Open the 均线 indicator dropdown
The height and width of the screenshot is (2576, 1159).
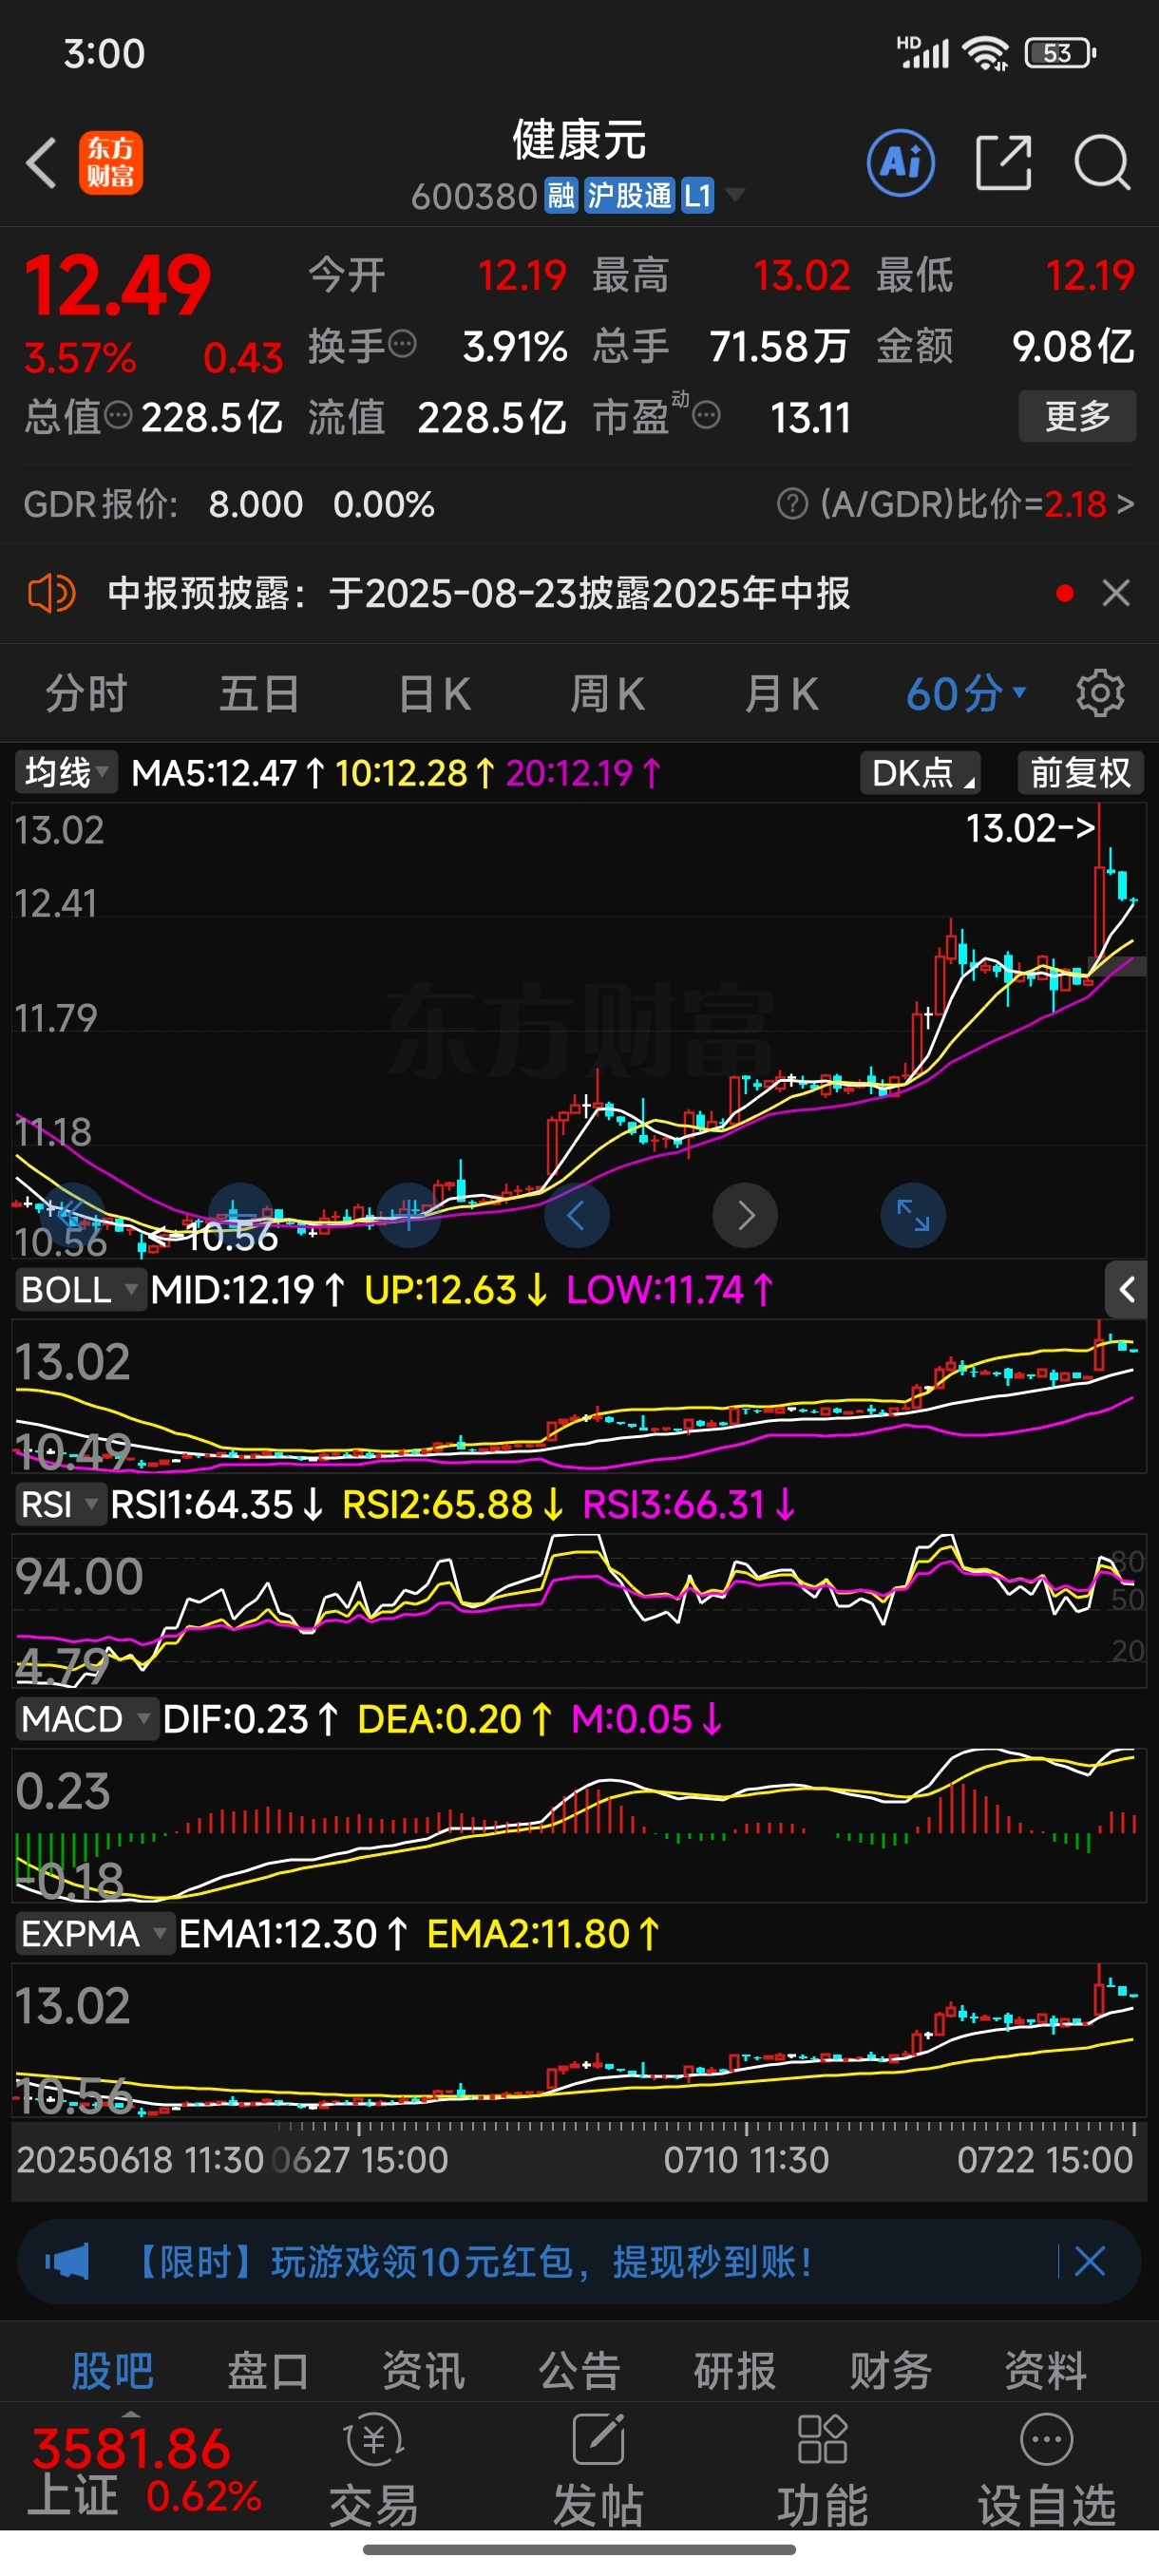point(66,773)
